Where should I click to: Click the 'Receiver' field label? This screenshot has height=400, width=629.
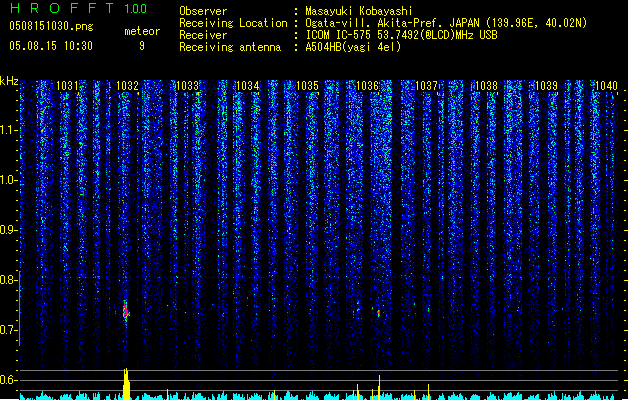tap(203, 35)
